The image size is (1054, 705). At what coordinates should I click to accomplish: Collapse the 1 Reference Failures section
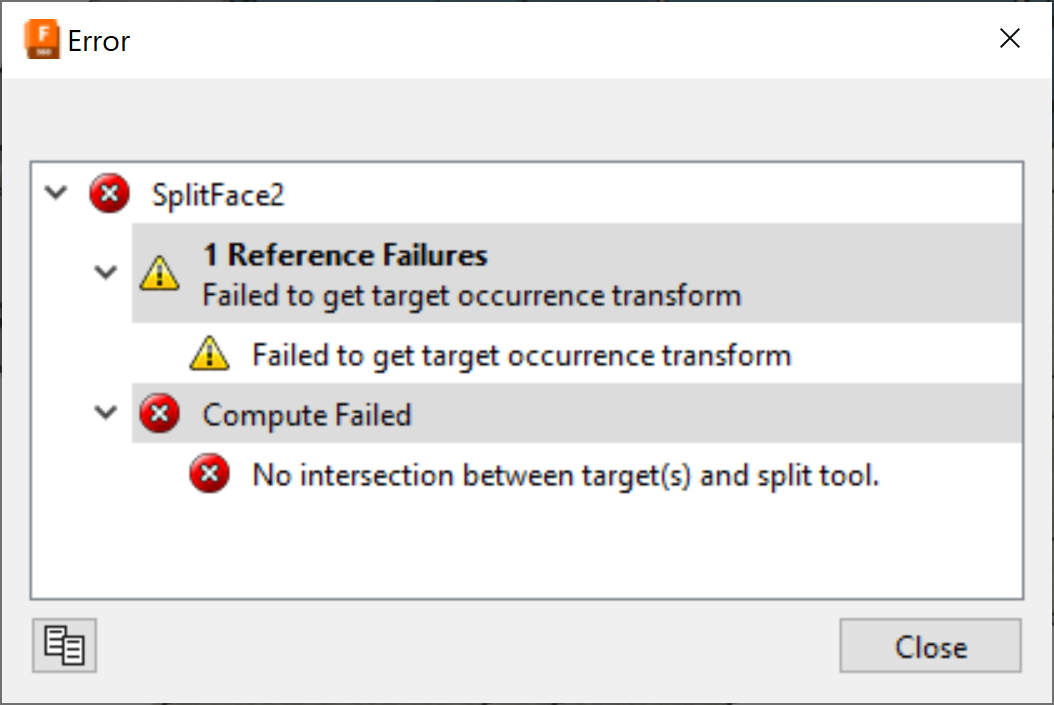(105, 272)
